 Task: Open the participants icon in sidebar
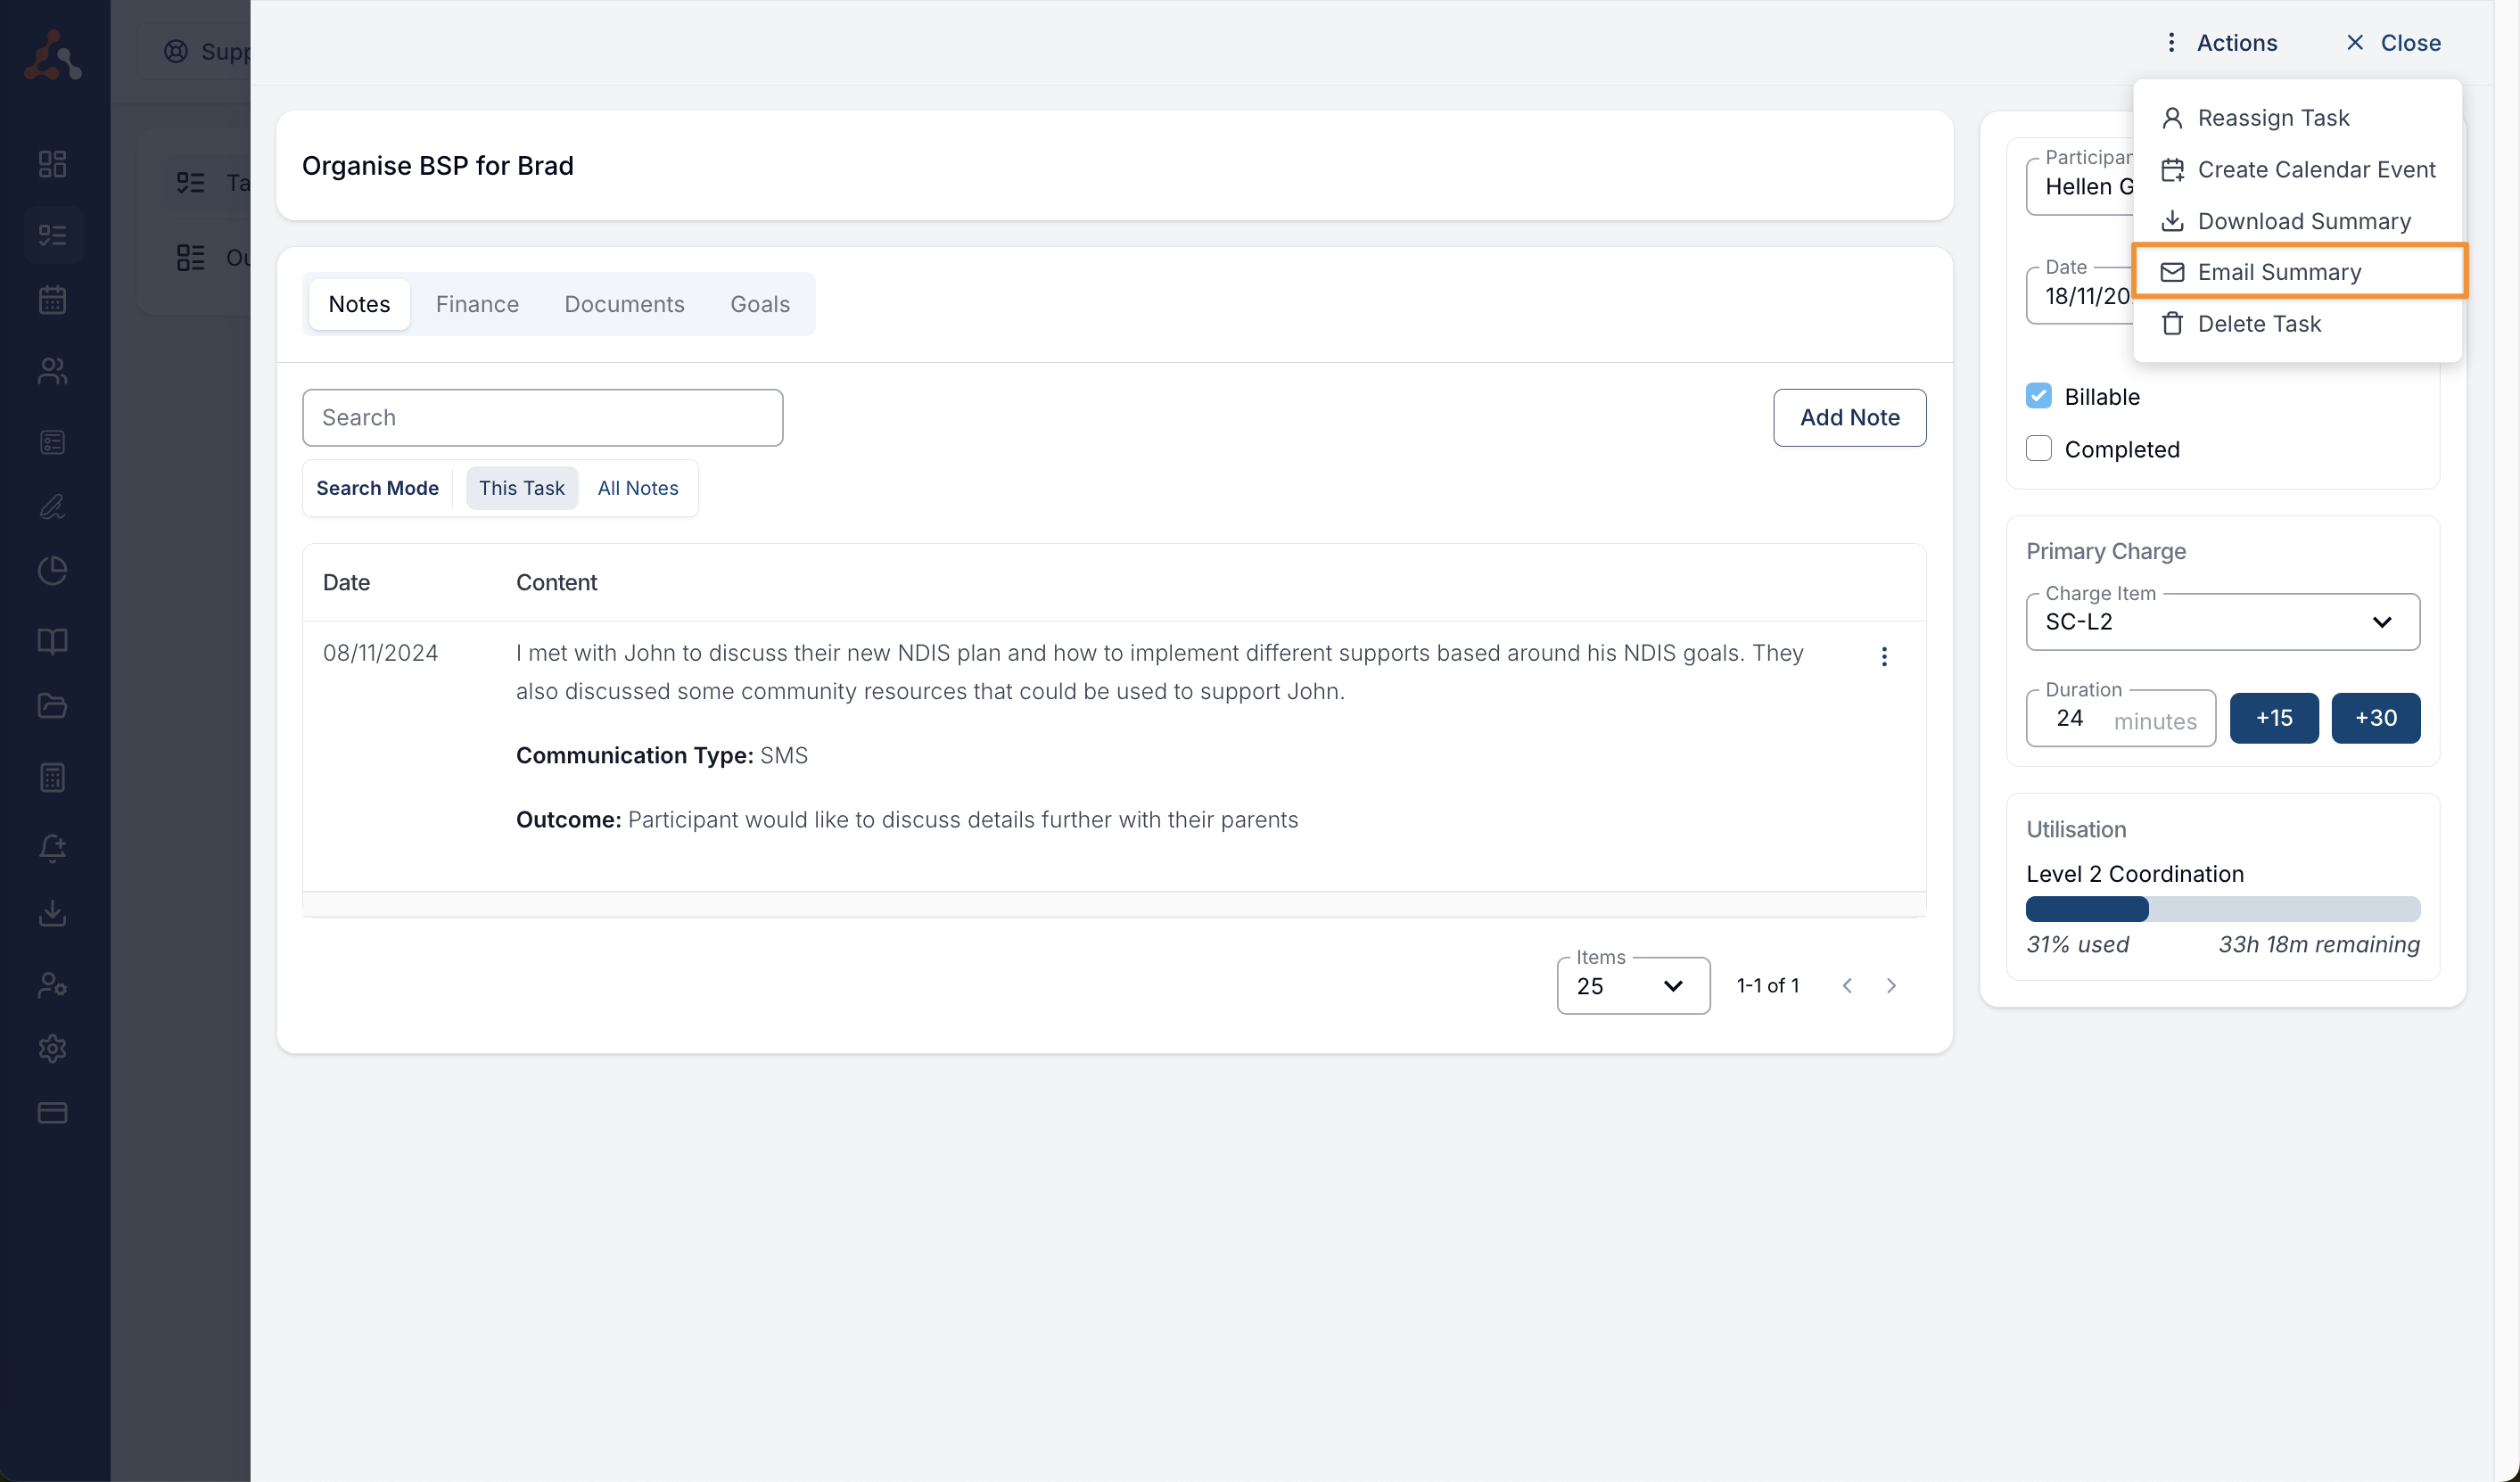pyautogui.click(x=52, y=371)
